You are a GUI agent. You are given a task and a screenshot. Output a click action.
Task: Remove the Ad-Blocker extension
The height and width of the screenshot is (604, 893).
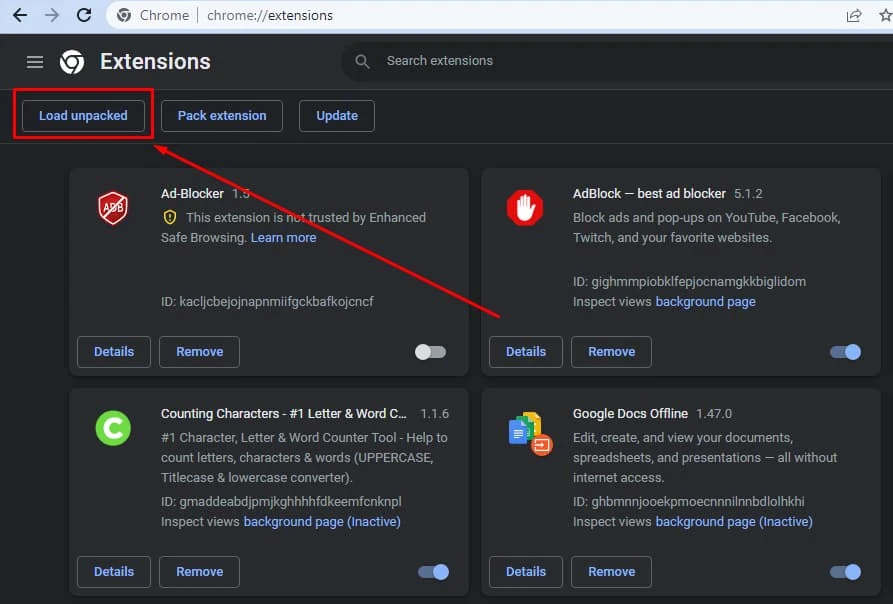pos(199,352)
